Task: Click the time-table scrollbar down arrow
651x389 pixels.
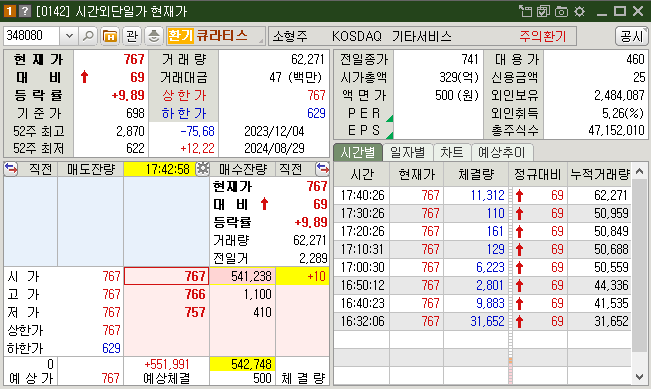Action: 640,377
